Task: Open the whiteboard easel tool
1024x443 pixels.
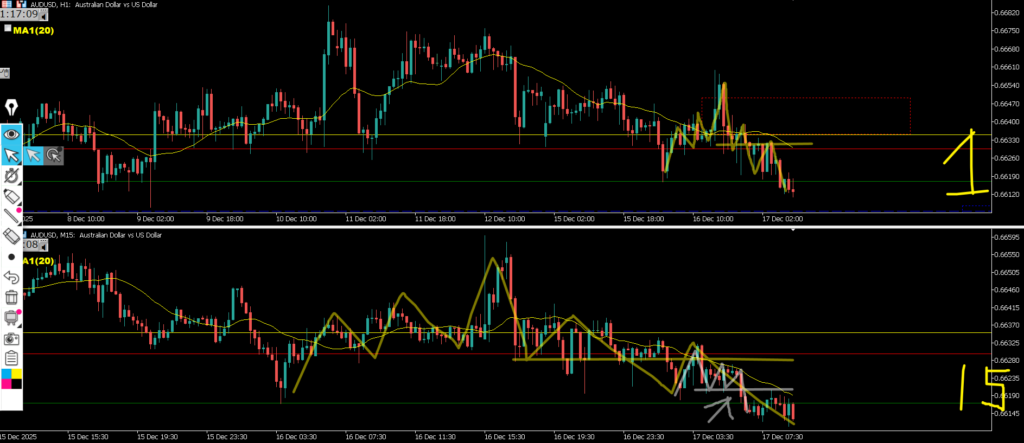Action: [x=12, y=318]
